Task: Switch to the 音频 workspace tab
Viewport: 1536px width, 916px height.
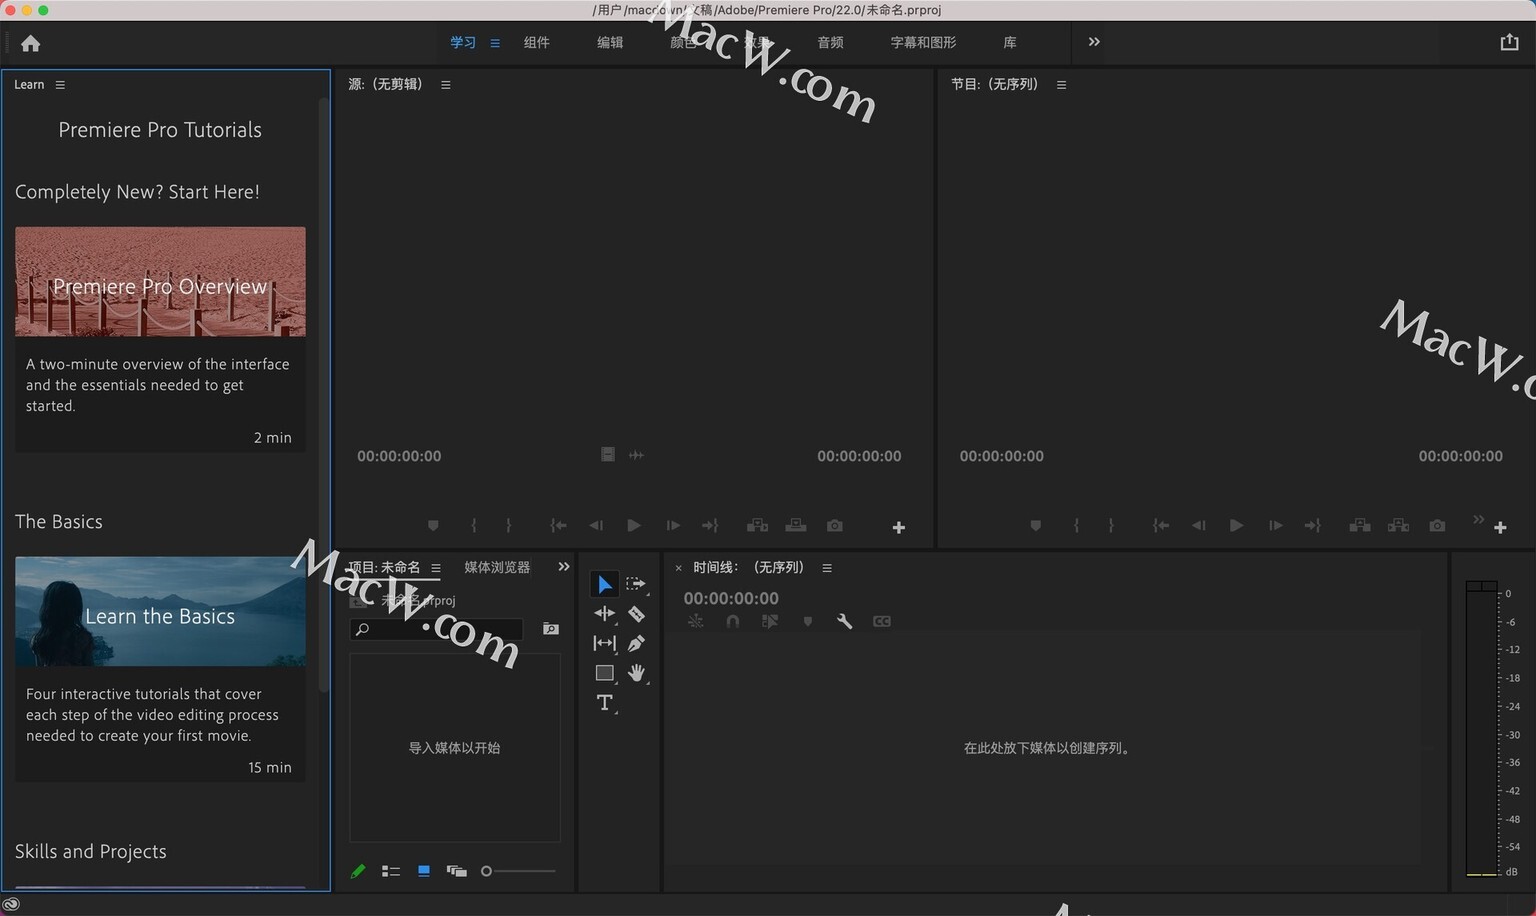Action: coord(830,43)
